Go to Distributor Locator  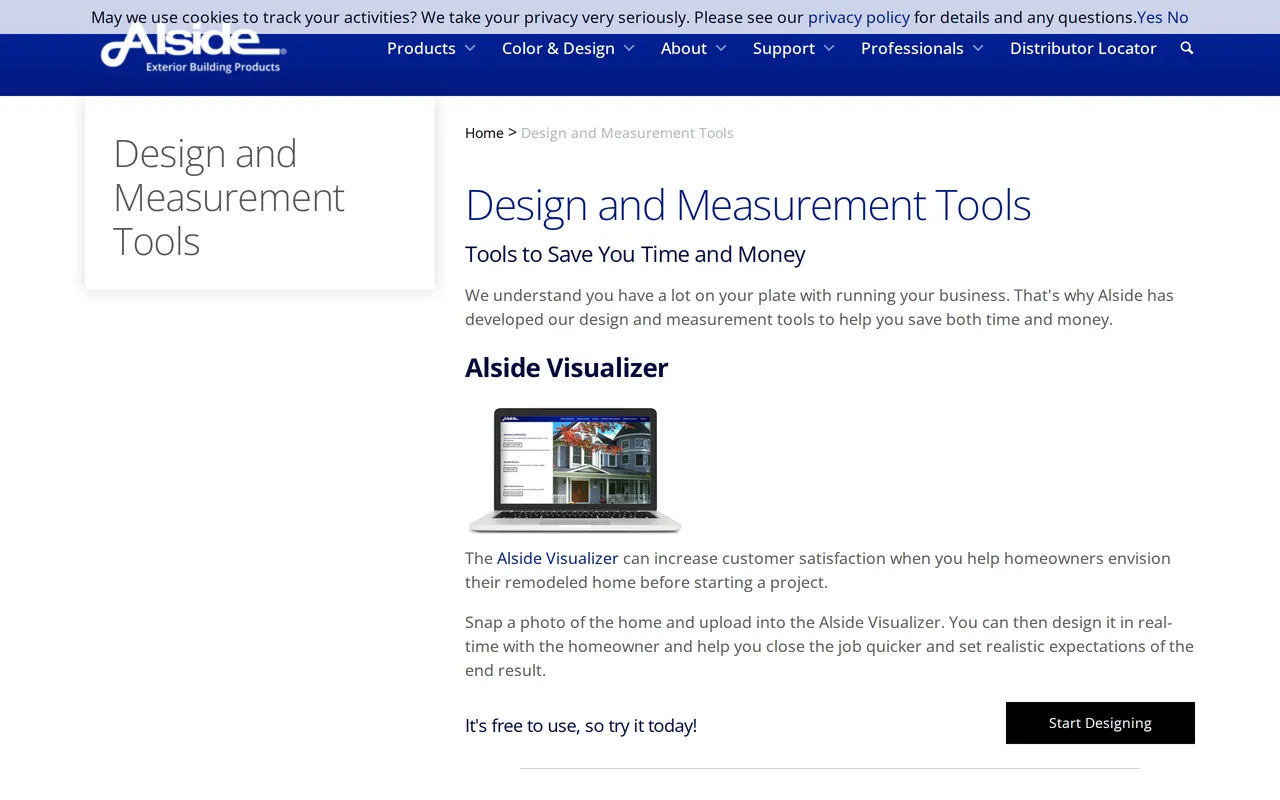pyautogui.click(x=1083, y=48)
